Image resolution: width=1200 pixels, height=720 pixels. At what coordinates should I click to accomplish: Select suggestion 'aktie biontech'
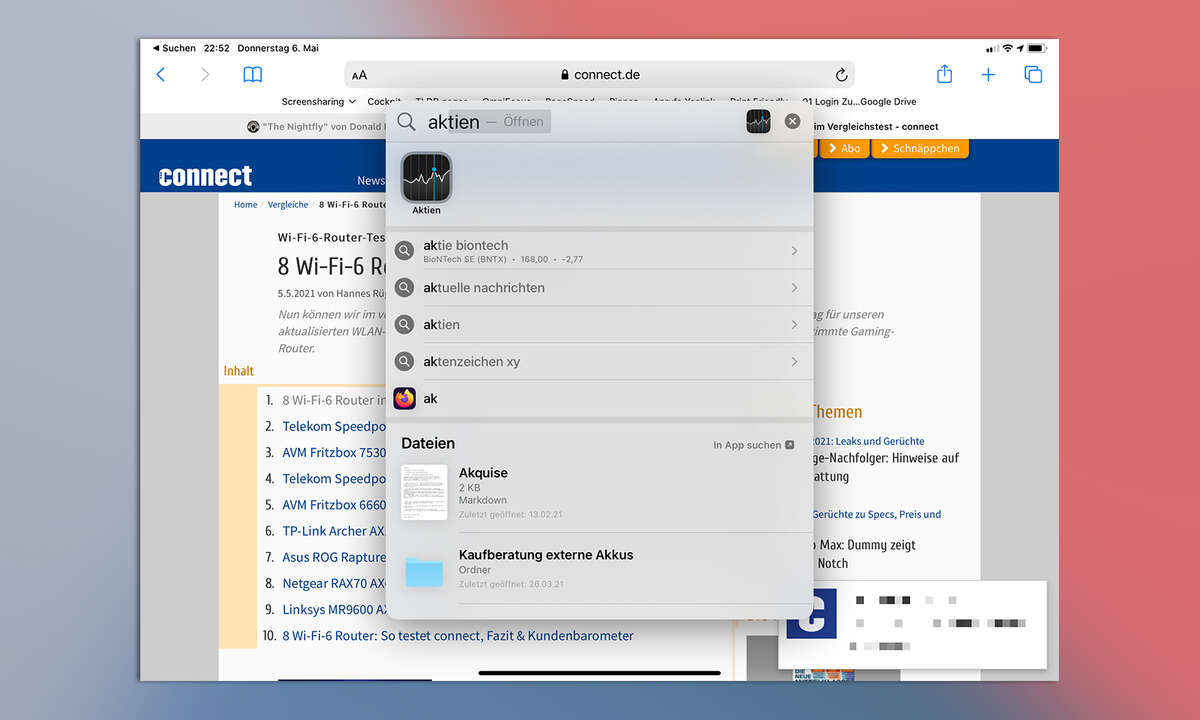point(600,251)
